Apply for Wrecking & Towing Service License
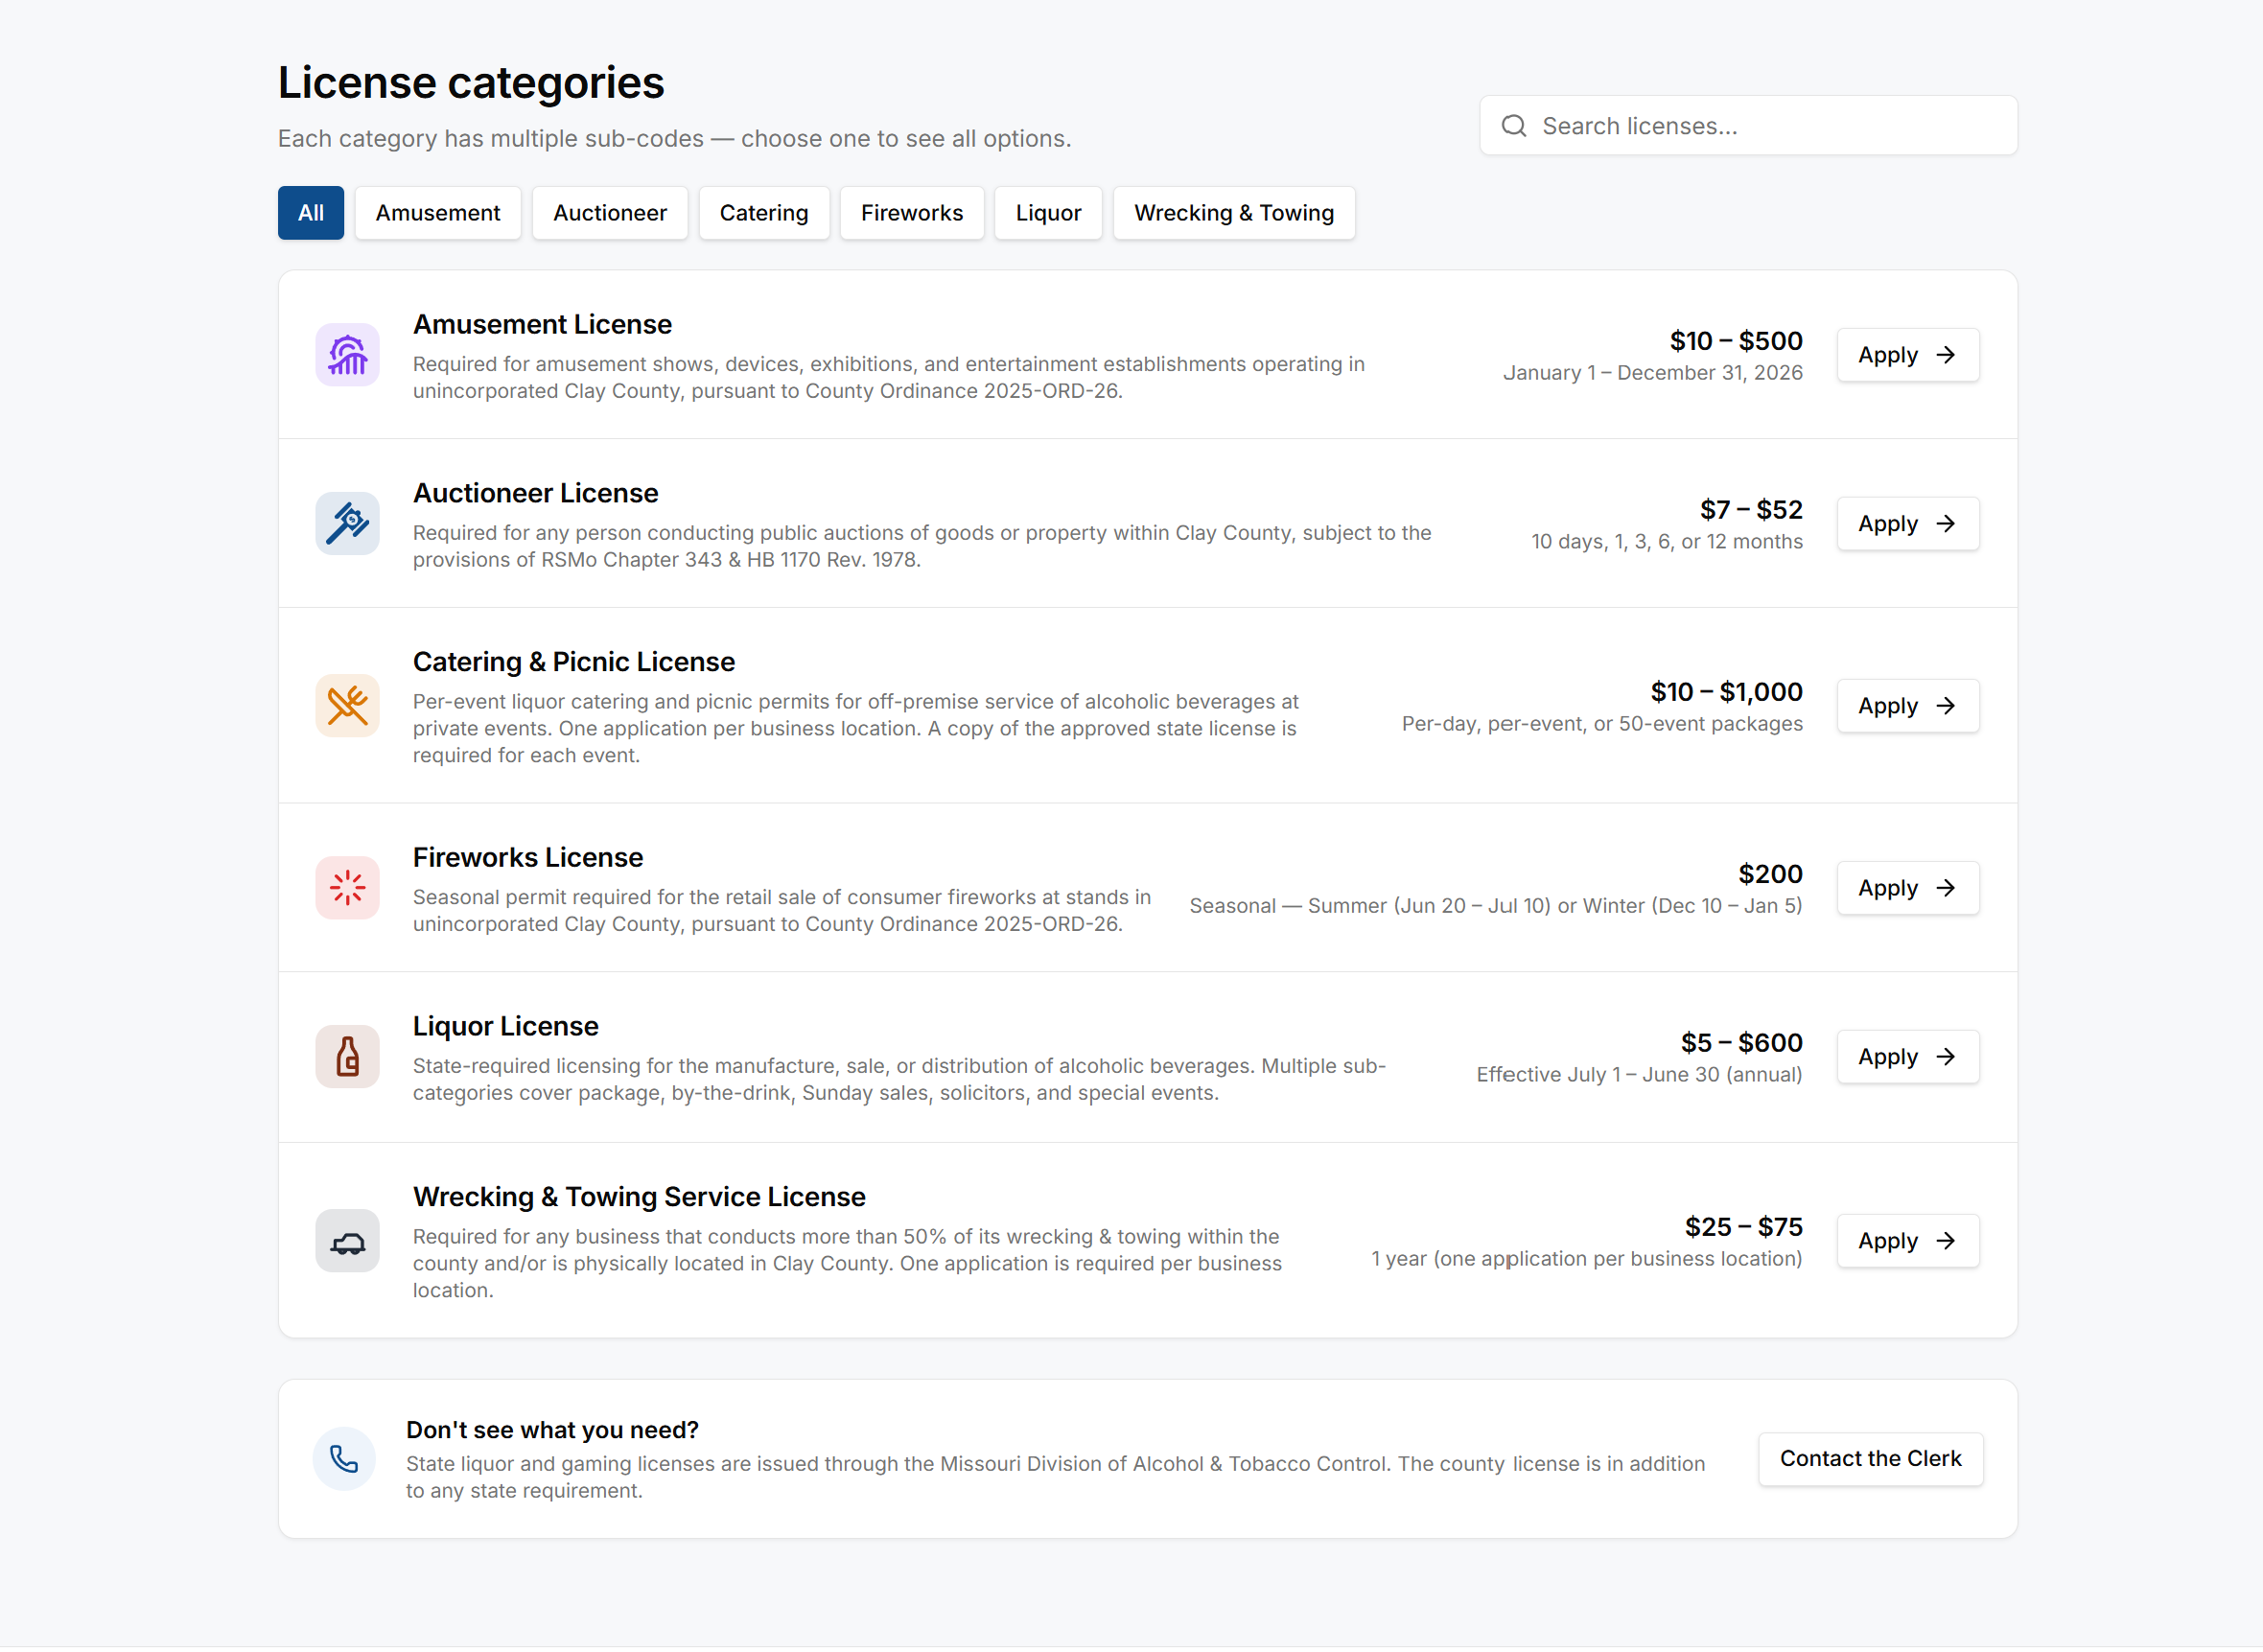2263x1652 pixels. click(1908, 1241)
